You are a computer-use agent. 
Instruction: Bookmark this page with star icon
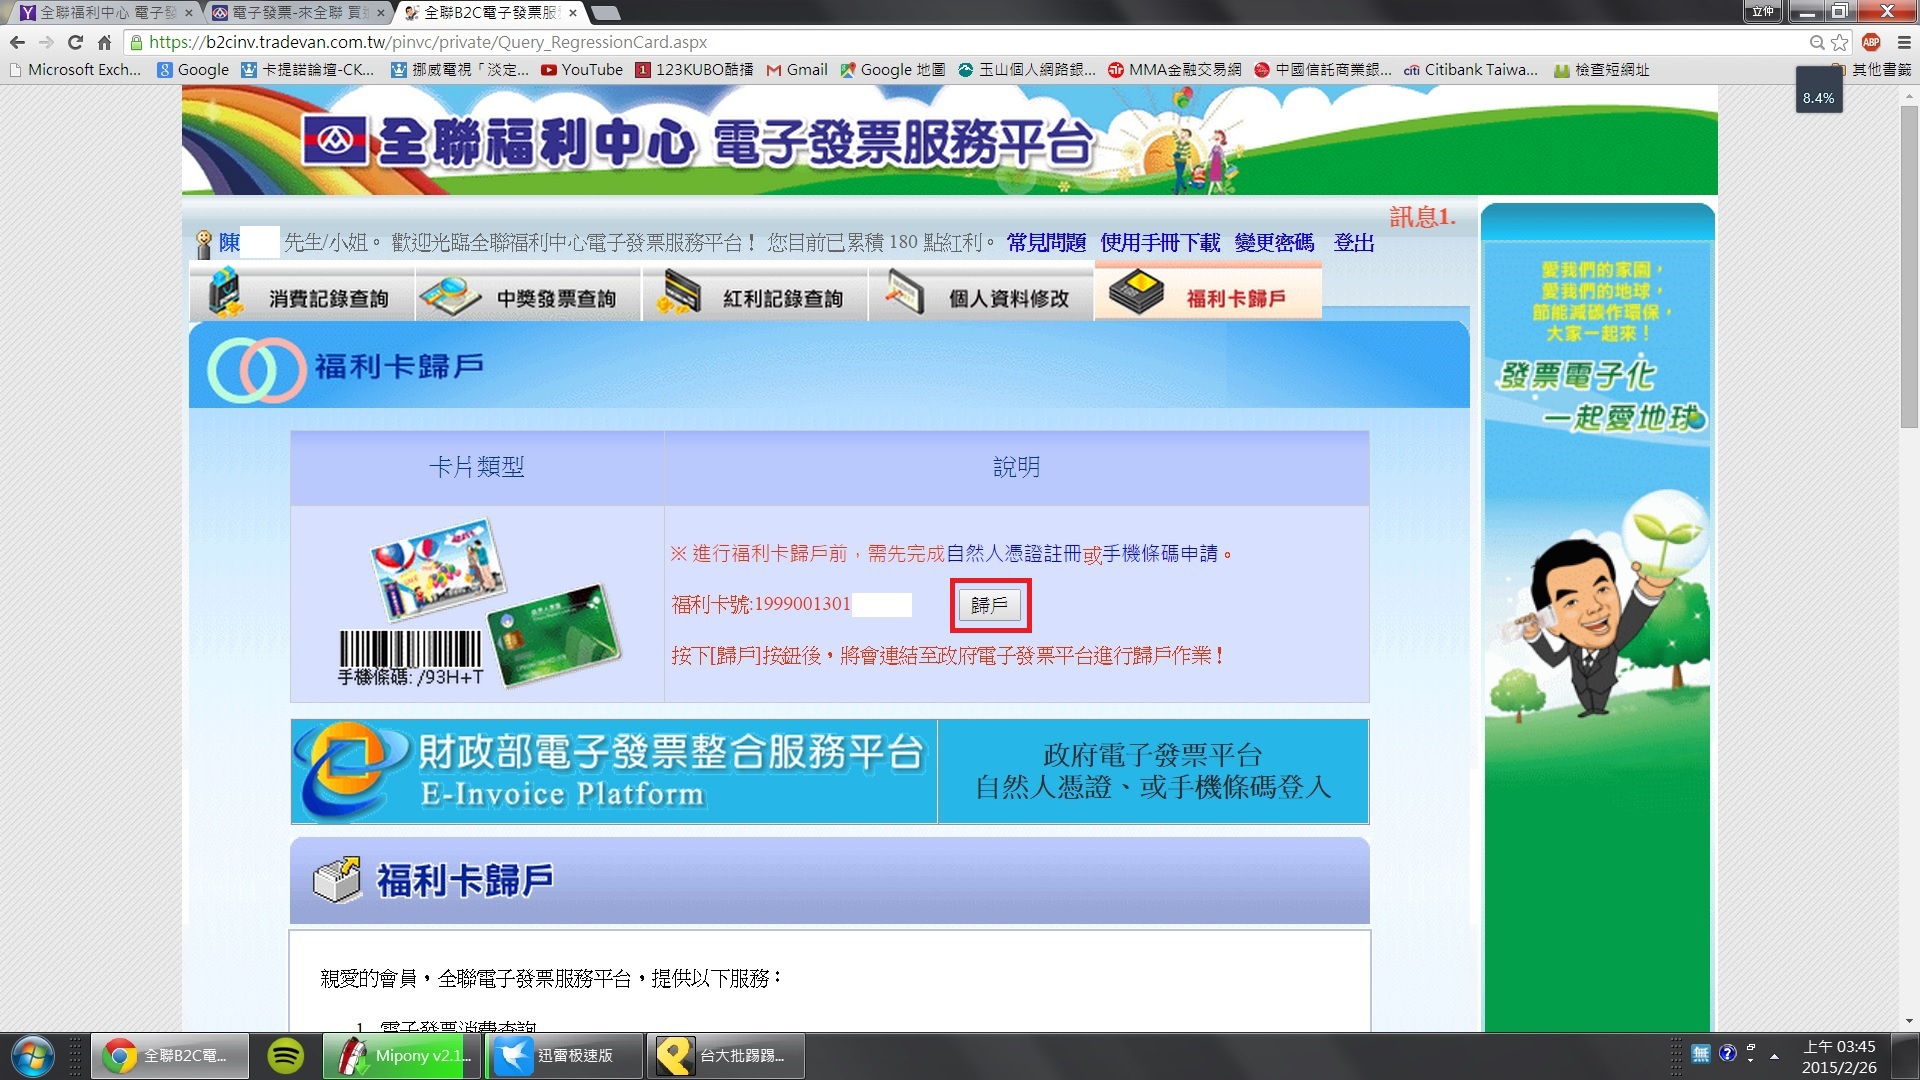click(x=1840, y=42)
